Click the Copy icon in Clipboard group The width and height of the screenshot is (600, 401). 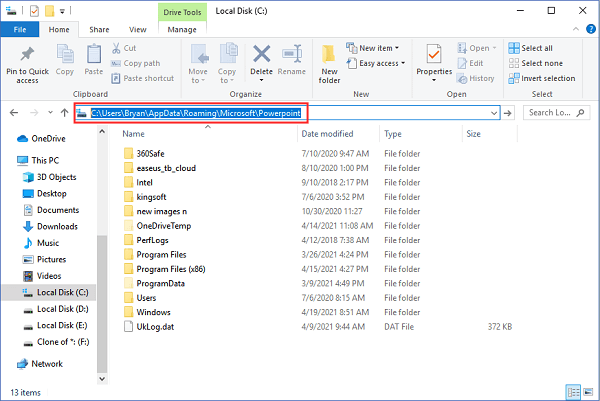65,60
